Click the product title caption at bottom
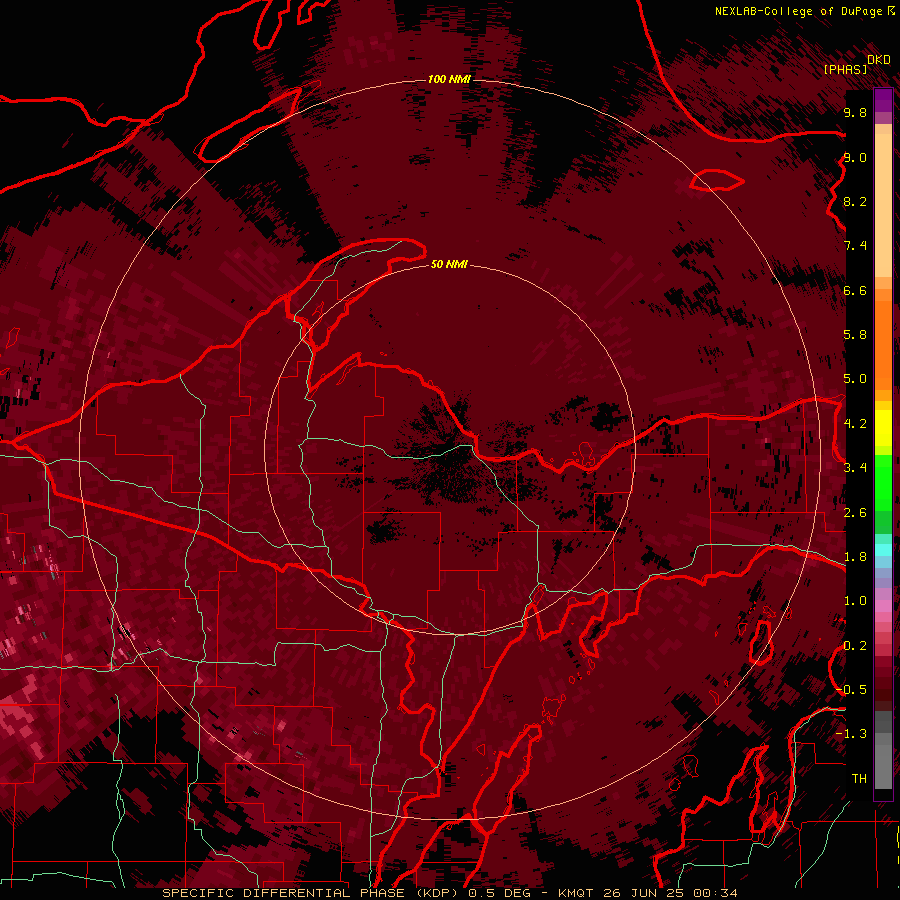The height and width of the screenshot is (900, 900). tap(449, 893)
